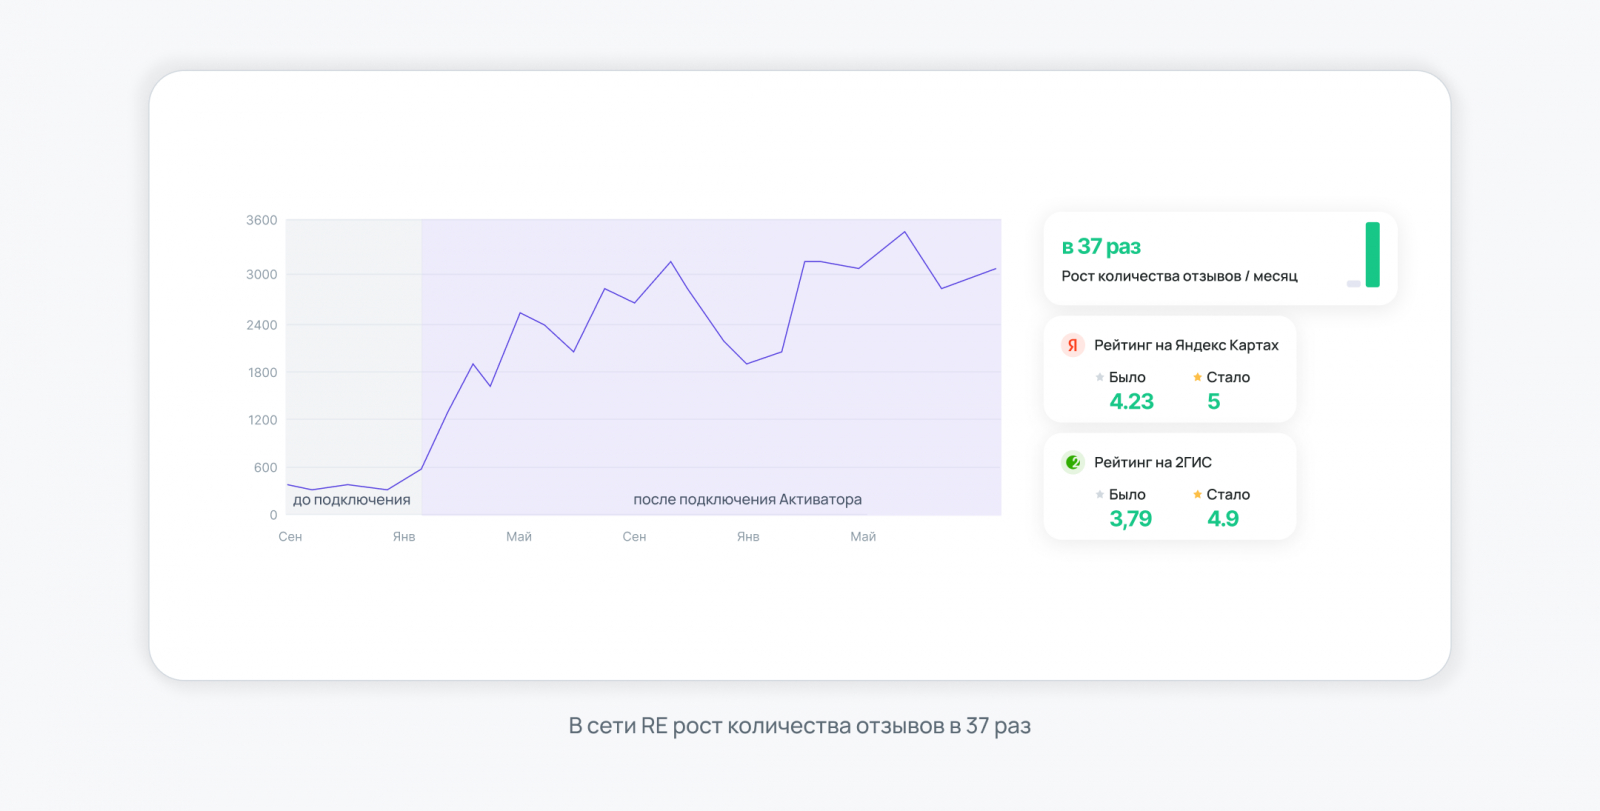Click the 2GIS old rating 3,79
Viewport: 1600px width, 811px height.
tap(1130, 519)
